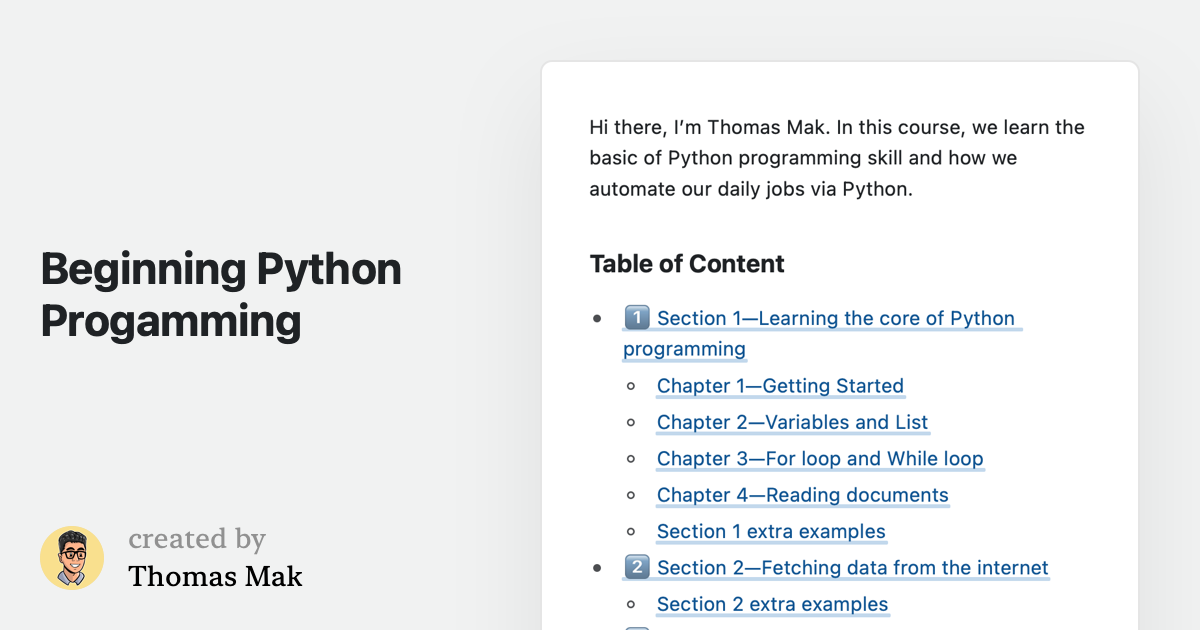
Task: Click the number 2 keycap emoji
Action: click(637, 568)
